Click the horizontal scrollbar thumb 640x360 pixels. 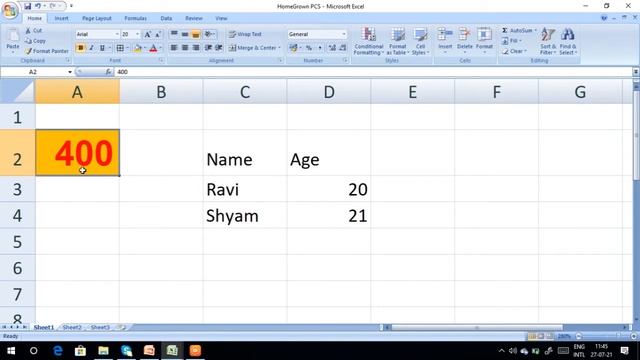pos(477,327)
